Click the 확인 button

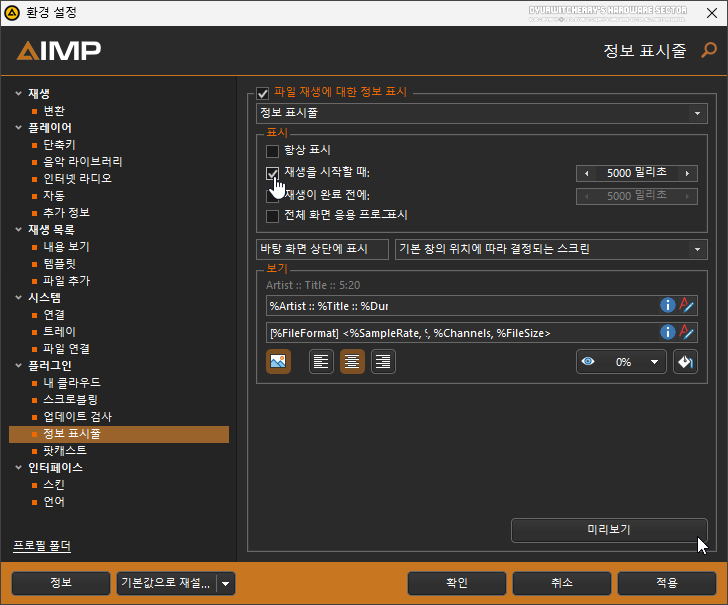[x=457, y=583]
